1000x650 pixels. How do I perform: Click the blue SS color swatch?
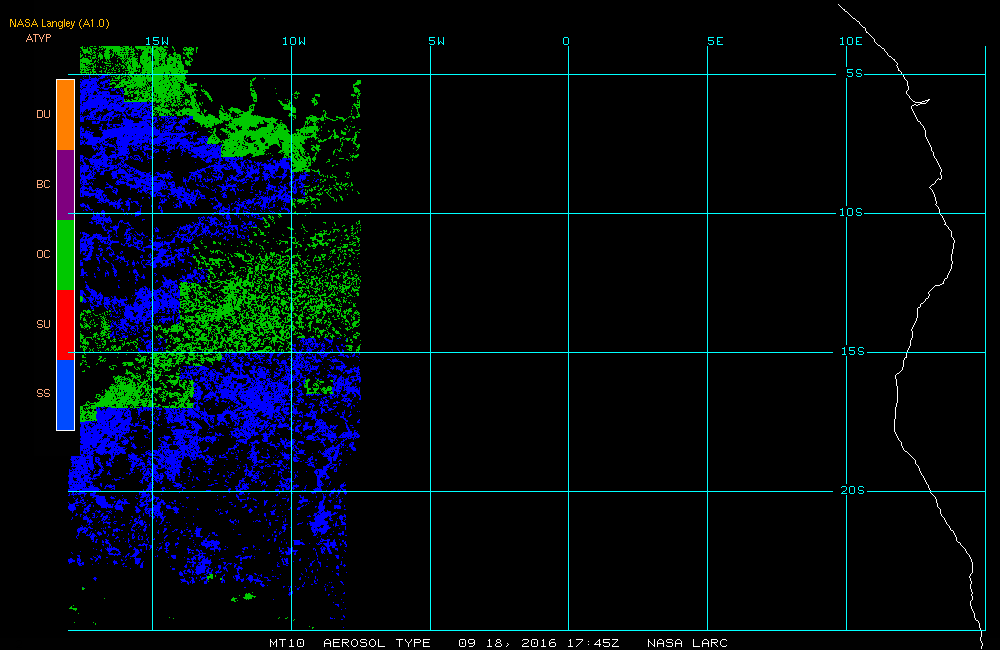66,395
